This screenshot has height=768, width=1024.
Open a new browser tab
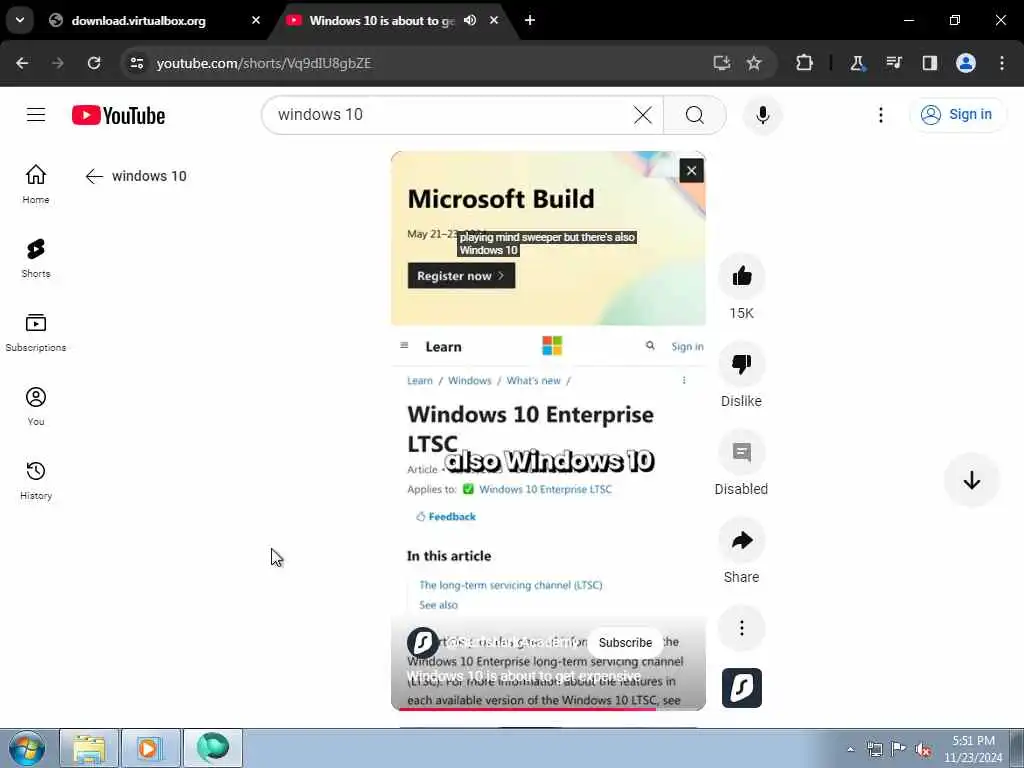coord(530,21)
